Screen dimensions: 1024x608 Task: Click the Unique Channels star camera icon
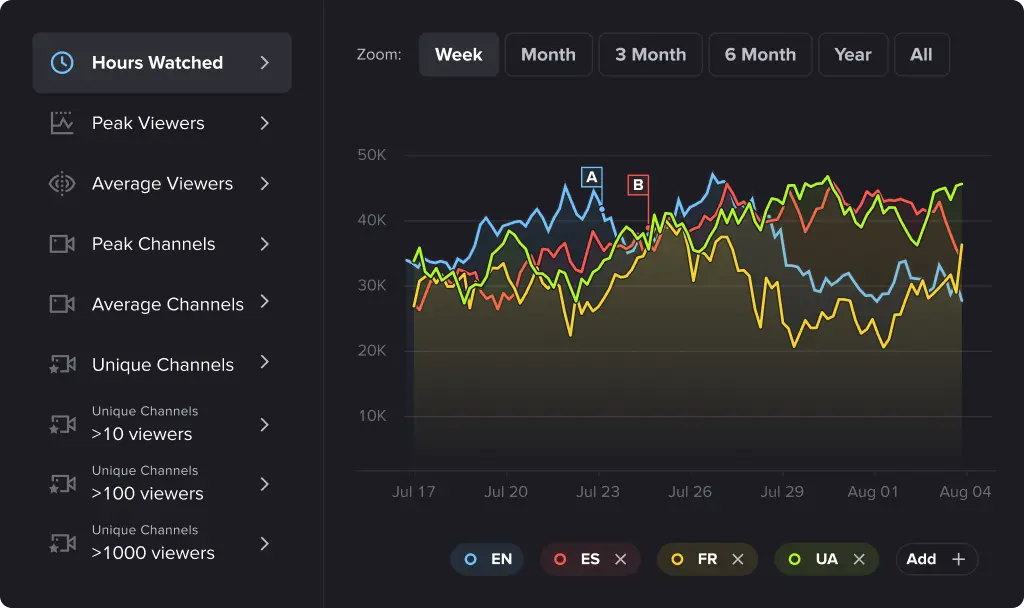(x=62, y=365)
